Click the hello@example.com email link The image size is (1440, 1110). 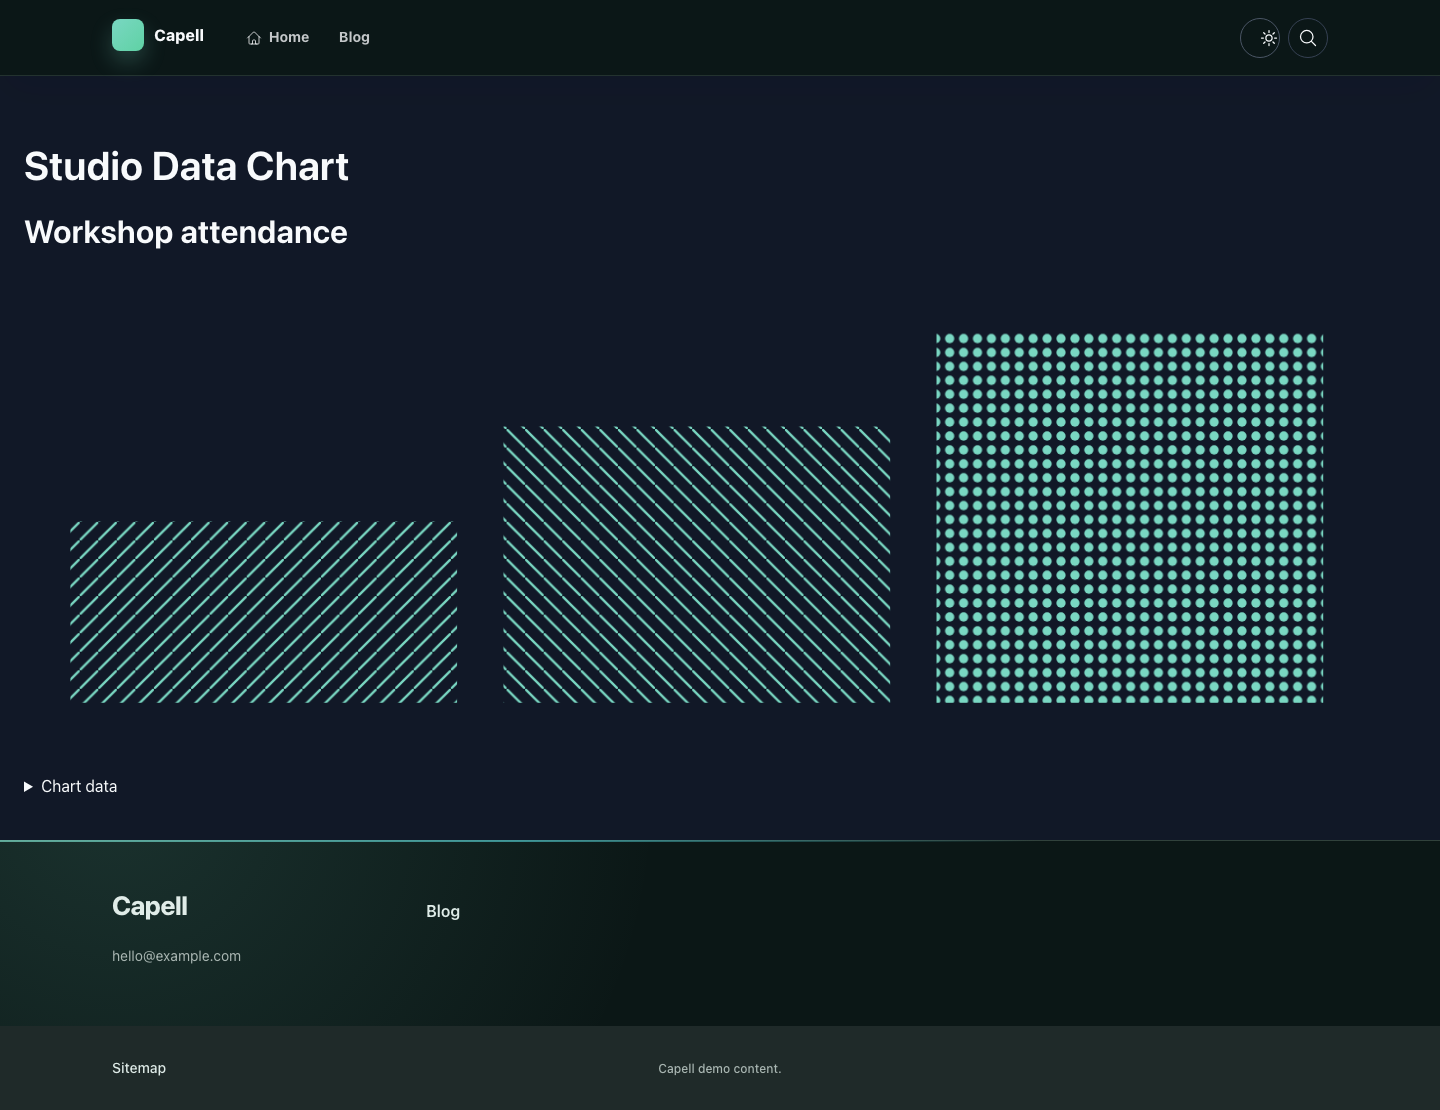(176, 956)
